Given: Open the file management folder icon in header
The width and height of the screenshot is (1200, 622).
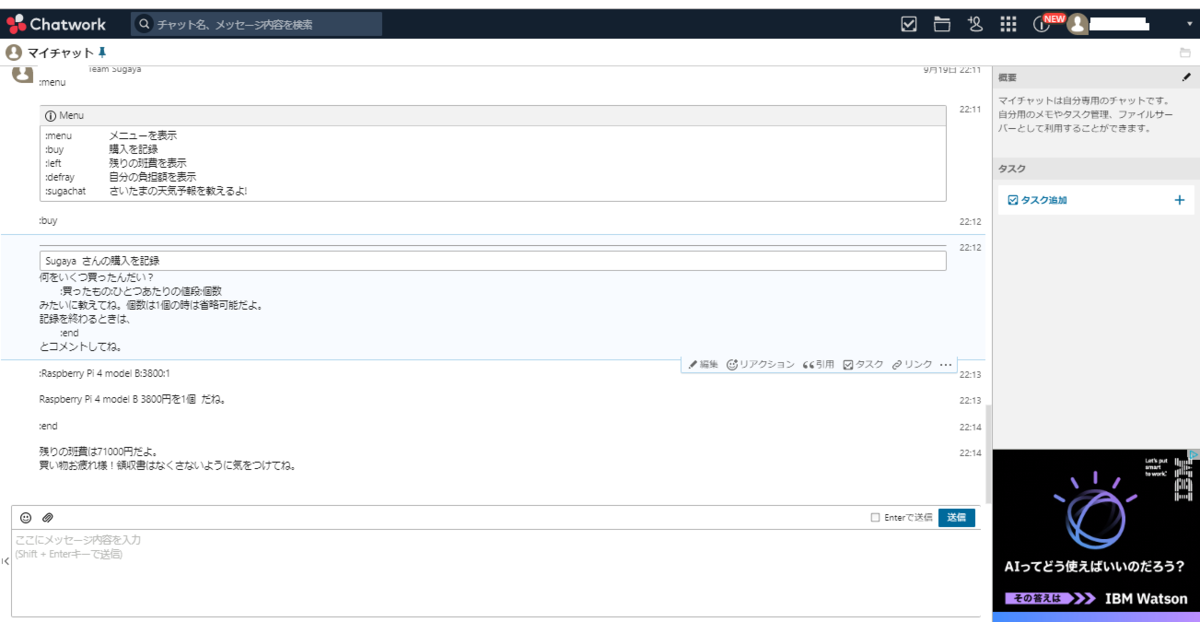Looking at the screenshot, I should pyautogui.click(x=941, y=24).
